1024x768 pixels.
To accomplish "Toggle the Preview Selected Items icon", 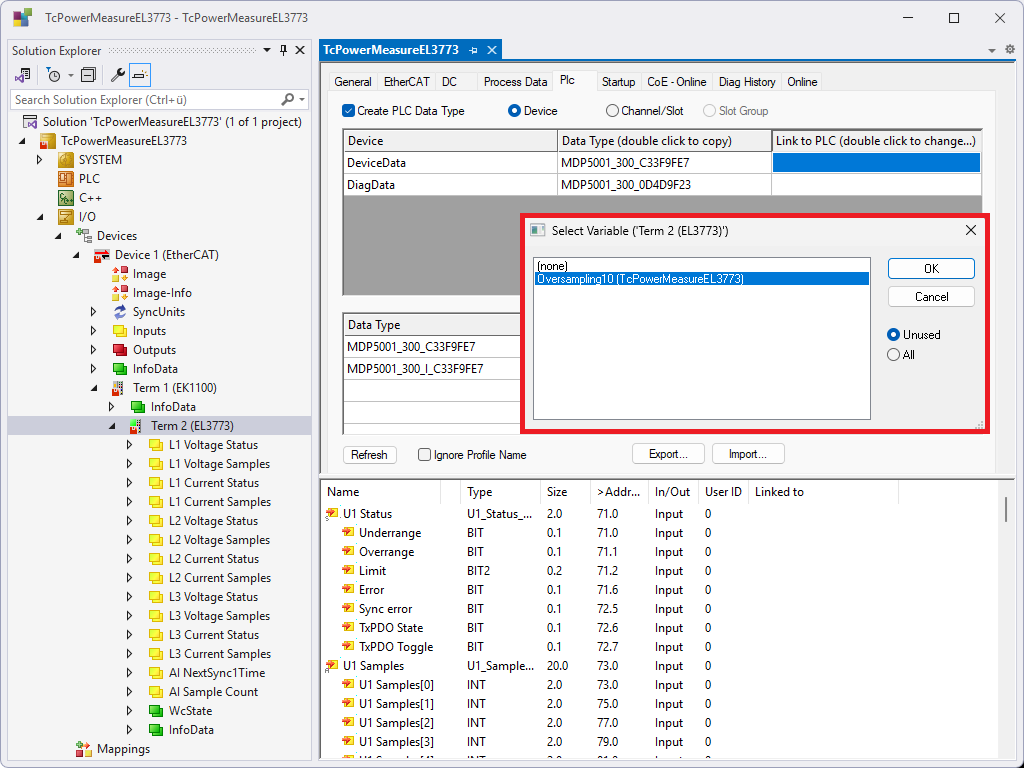I will pos(140,75).
